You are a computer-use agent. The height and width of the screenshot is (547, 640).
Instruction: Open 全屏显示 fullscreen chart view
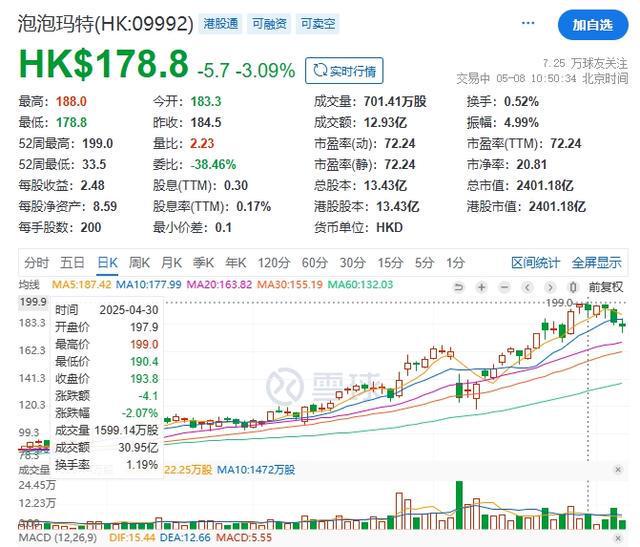[x=596, y=262]
